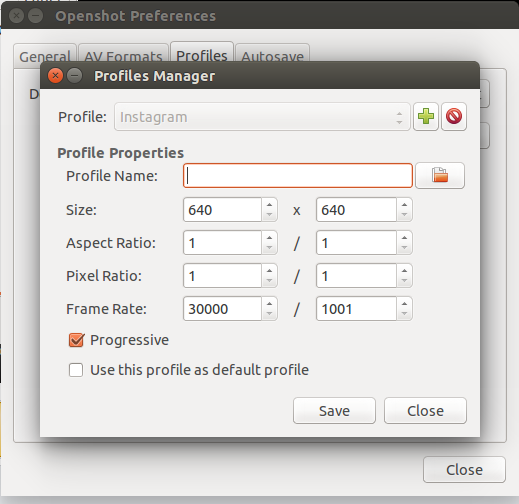519x504 pixels.
Task: Increase the Aspect Ratio denominator
Action: [x=404, y=238]
